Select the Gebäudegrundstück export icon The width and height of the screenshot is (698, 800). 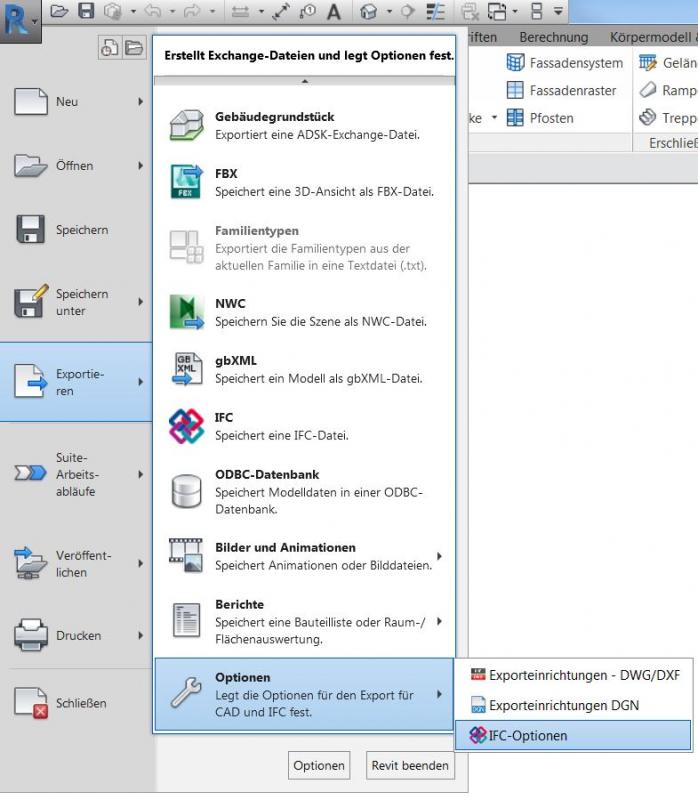187,125
